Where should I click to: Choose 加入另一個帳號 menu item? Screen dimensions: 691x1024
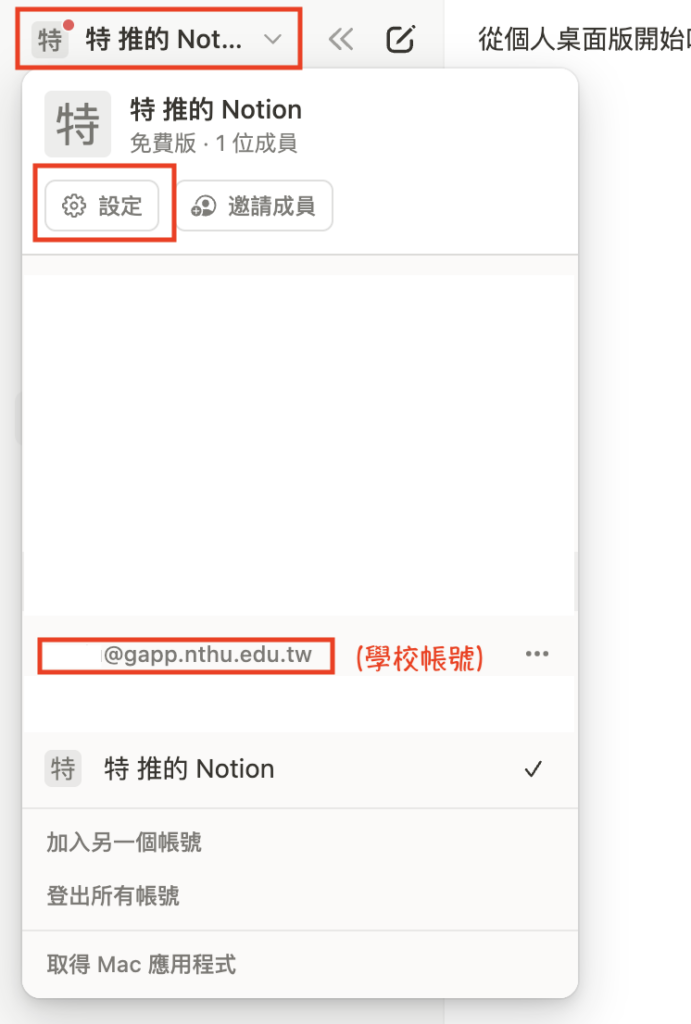(124, 843)
